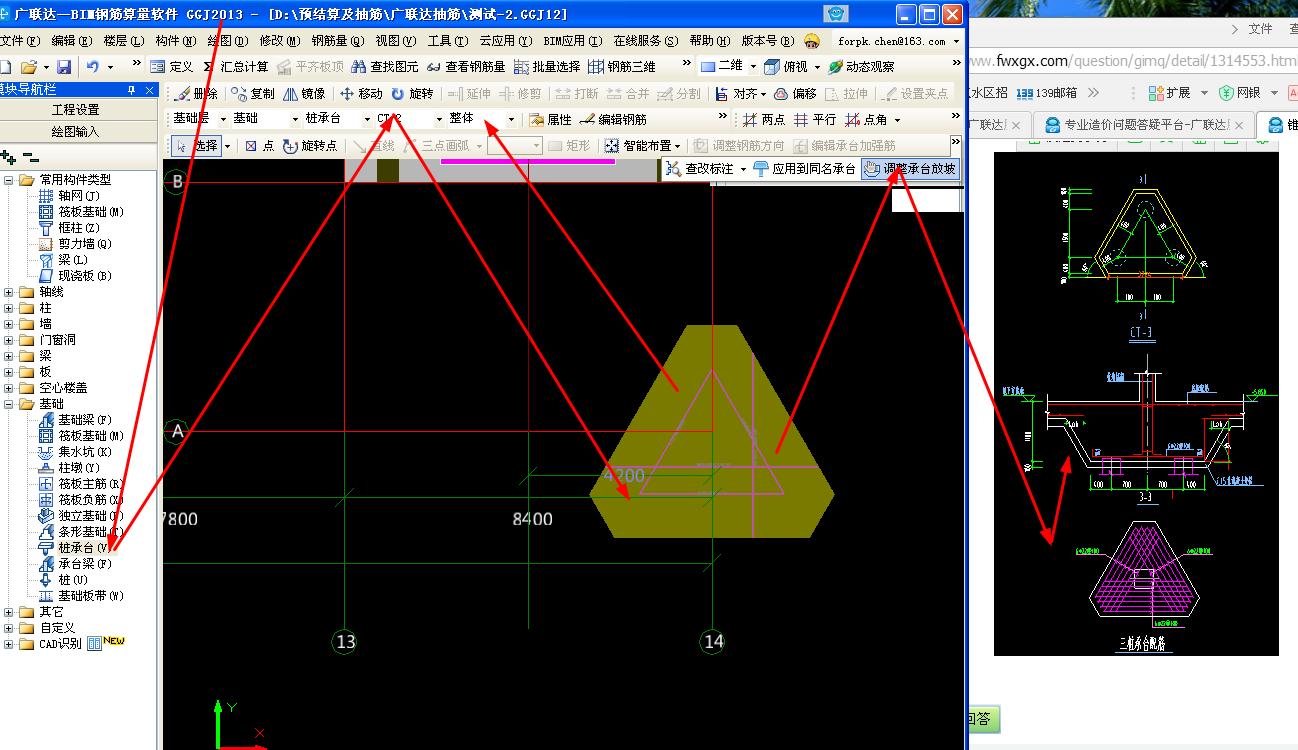This screenshot has width=1298, height=750.
Task: Click 复制 copy tool
Action: [252, 94]
